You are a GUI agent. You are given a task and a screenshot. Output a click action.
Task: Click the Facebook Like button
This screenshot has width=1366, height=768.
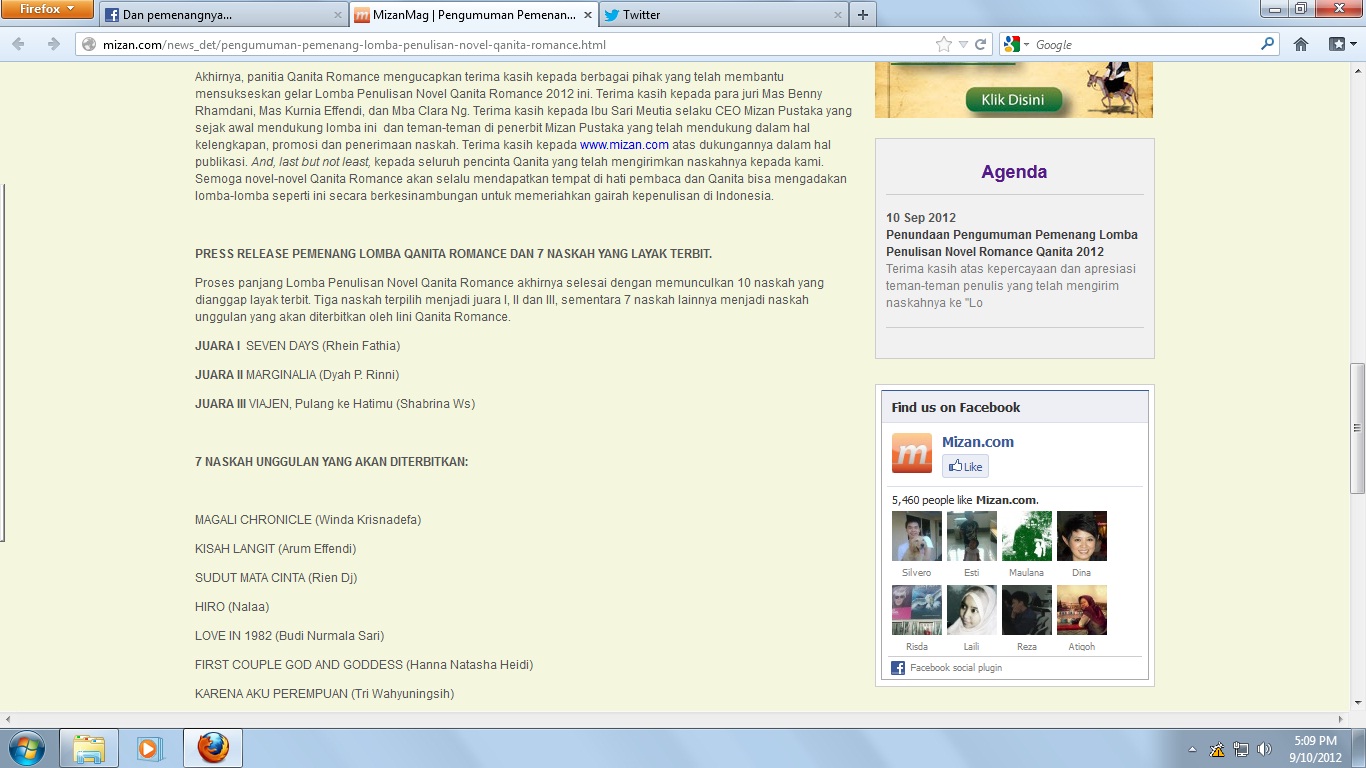965,466
